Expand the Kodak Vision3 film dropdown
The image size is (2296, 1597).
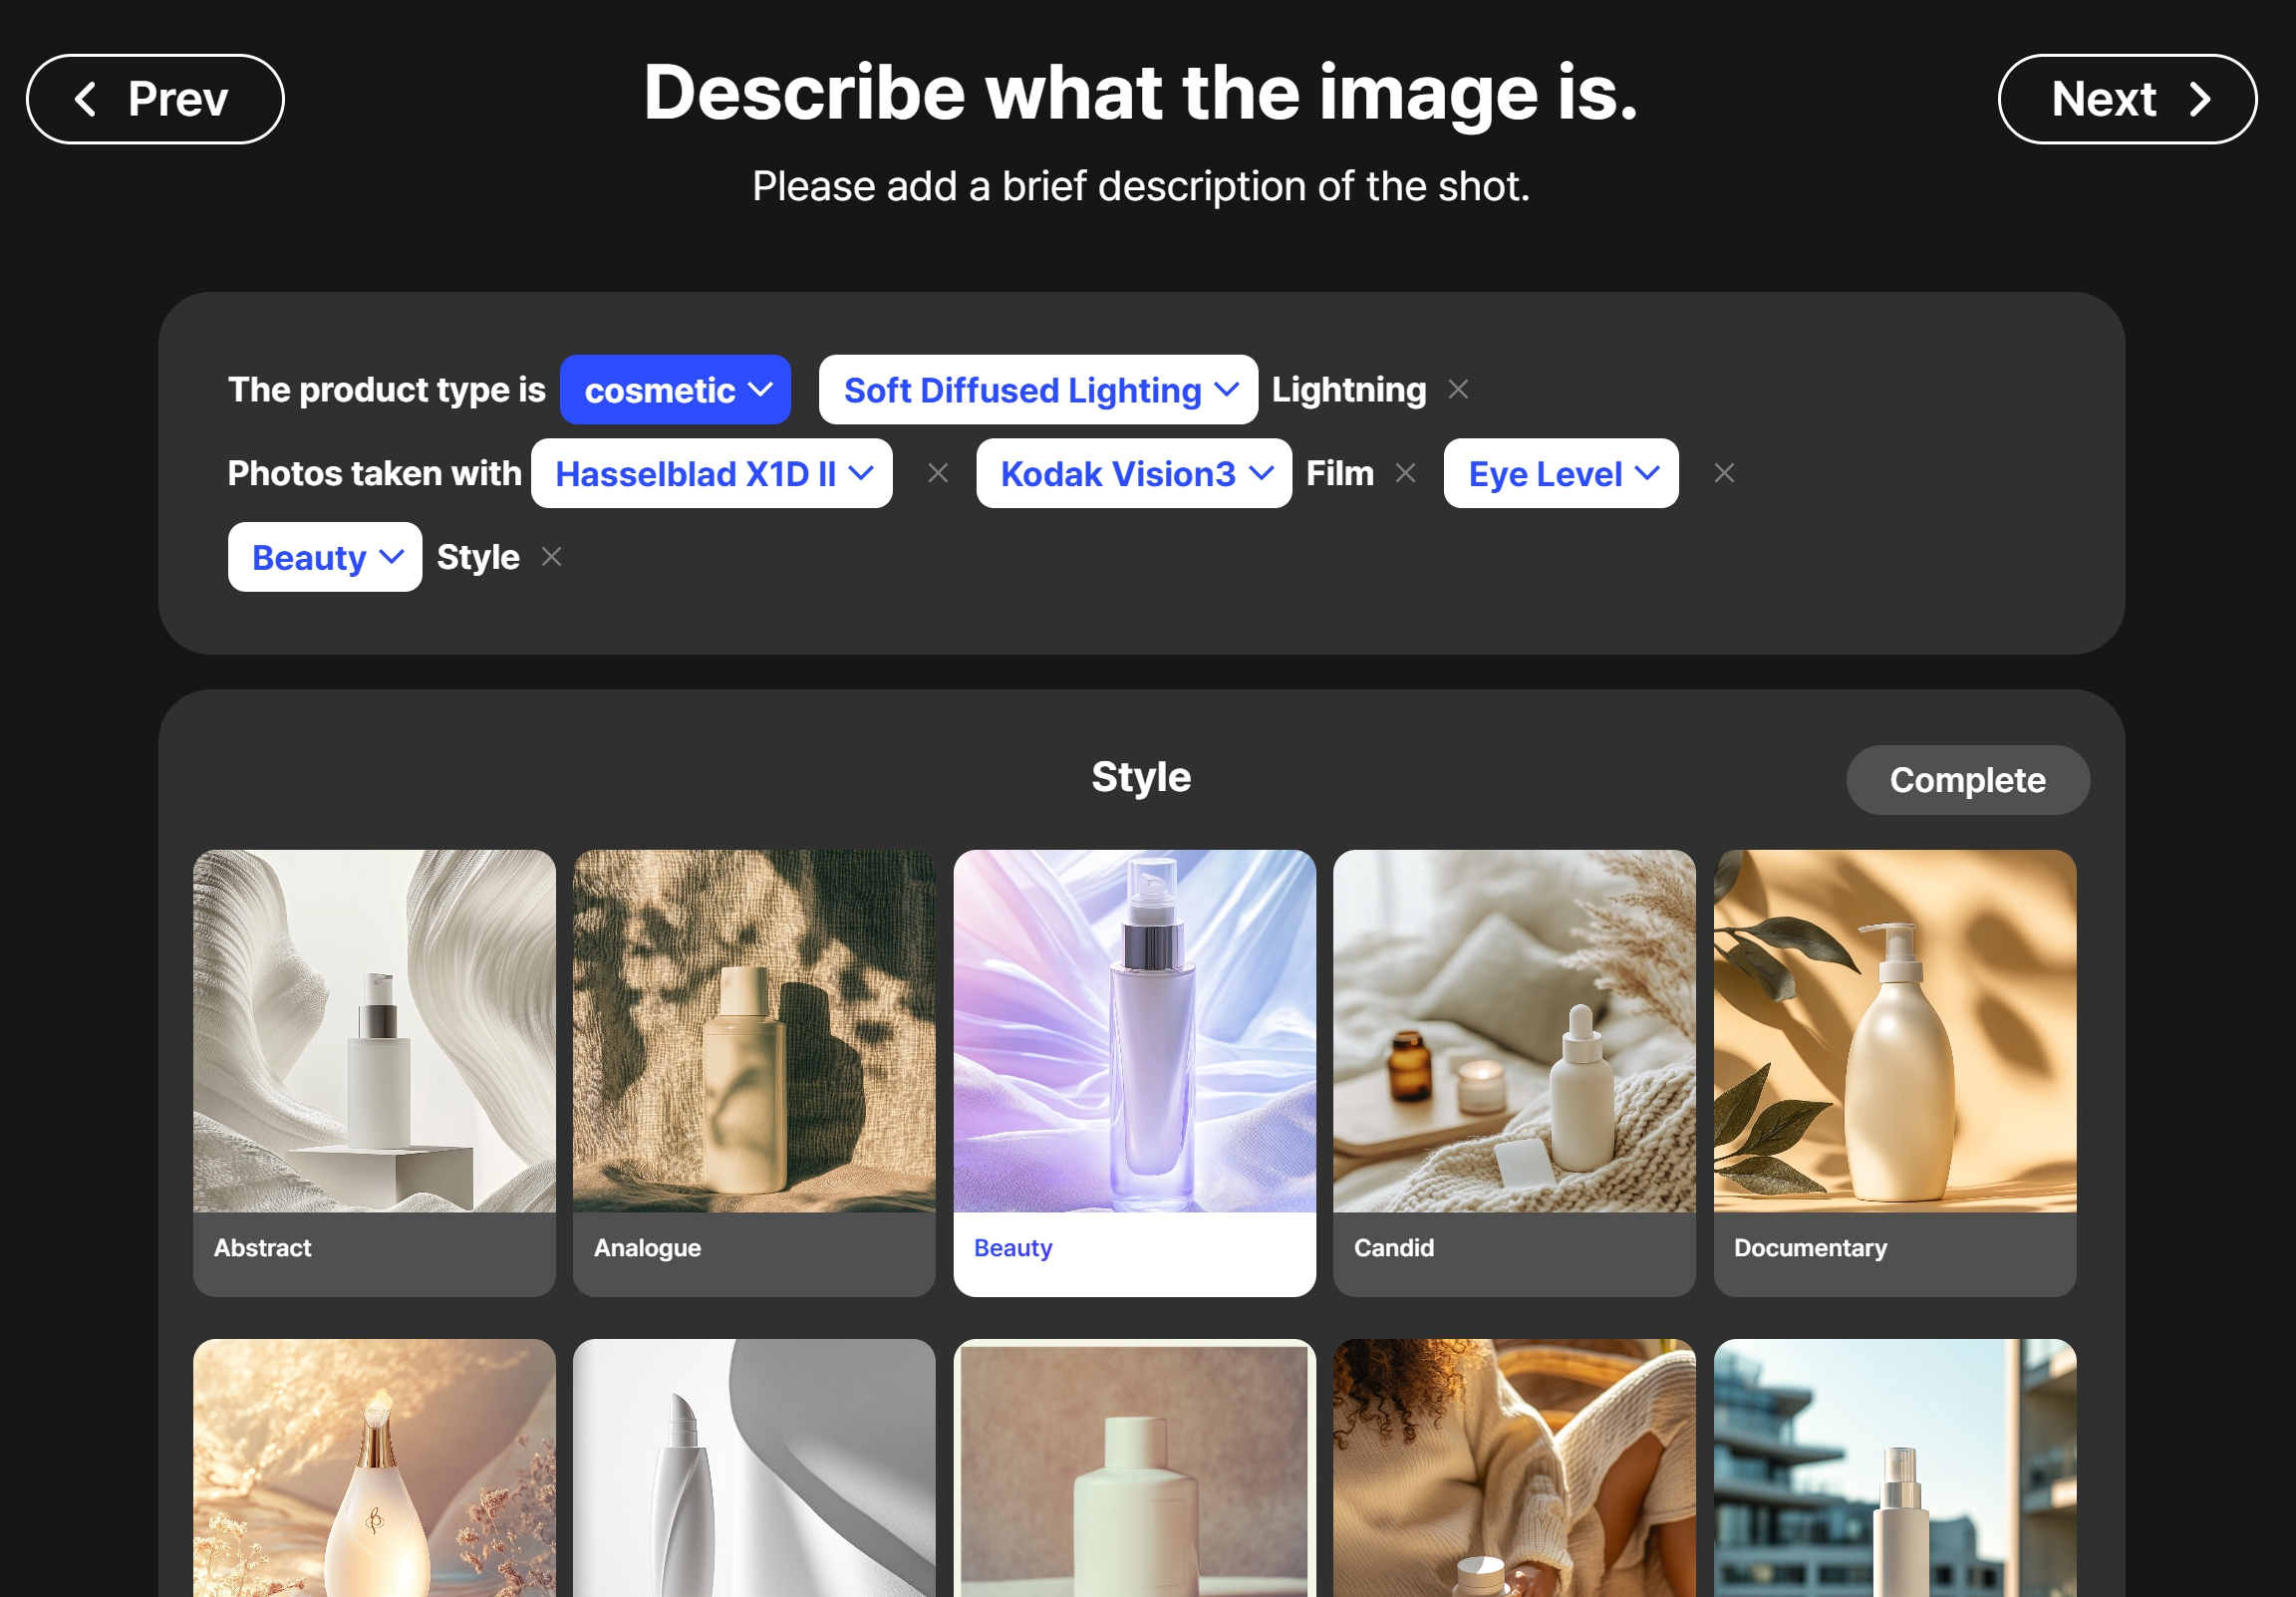click(1133, 474)
